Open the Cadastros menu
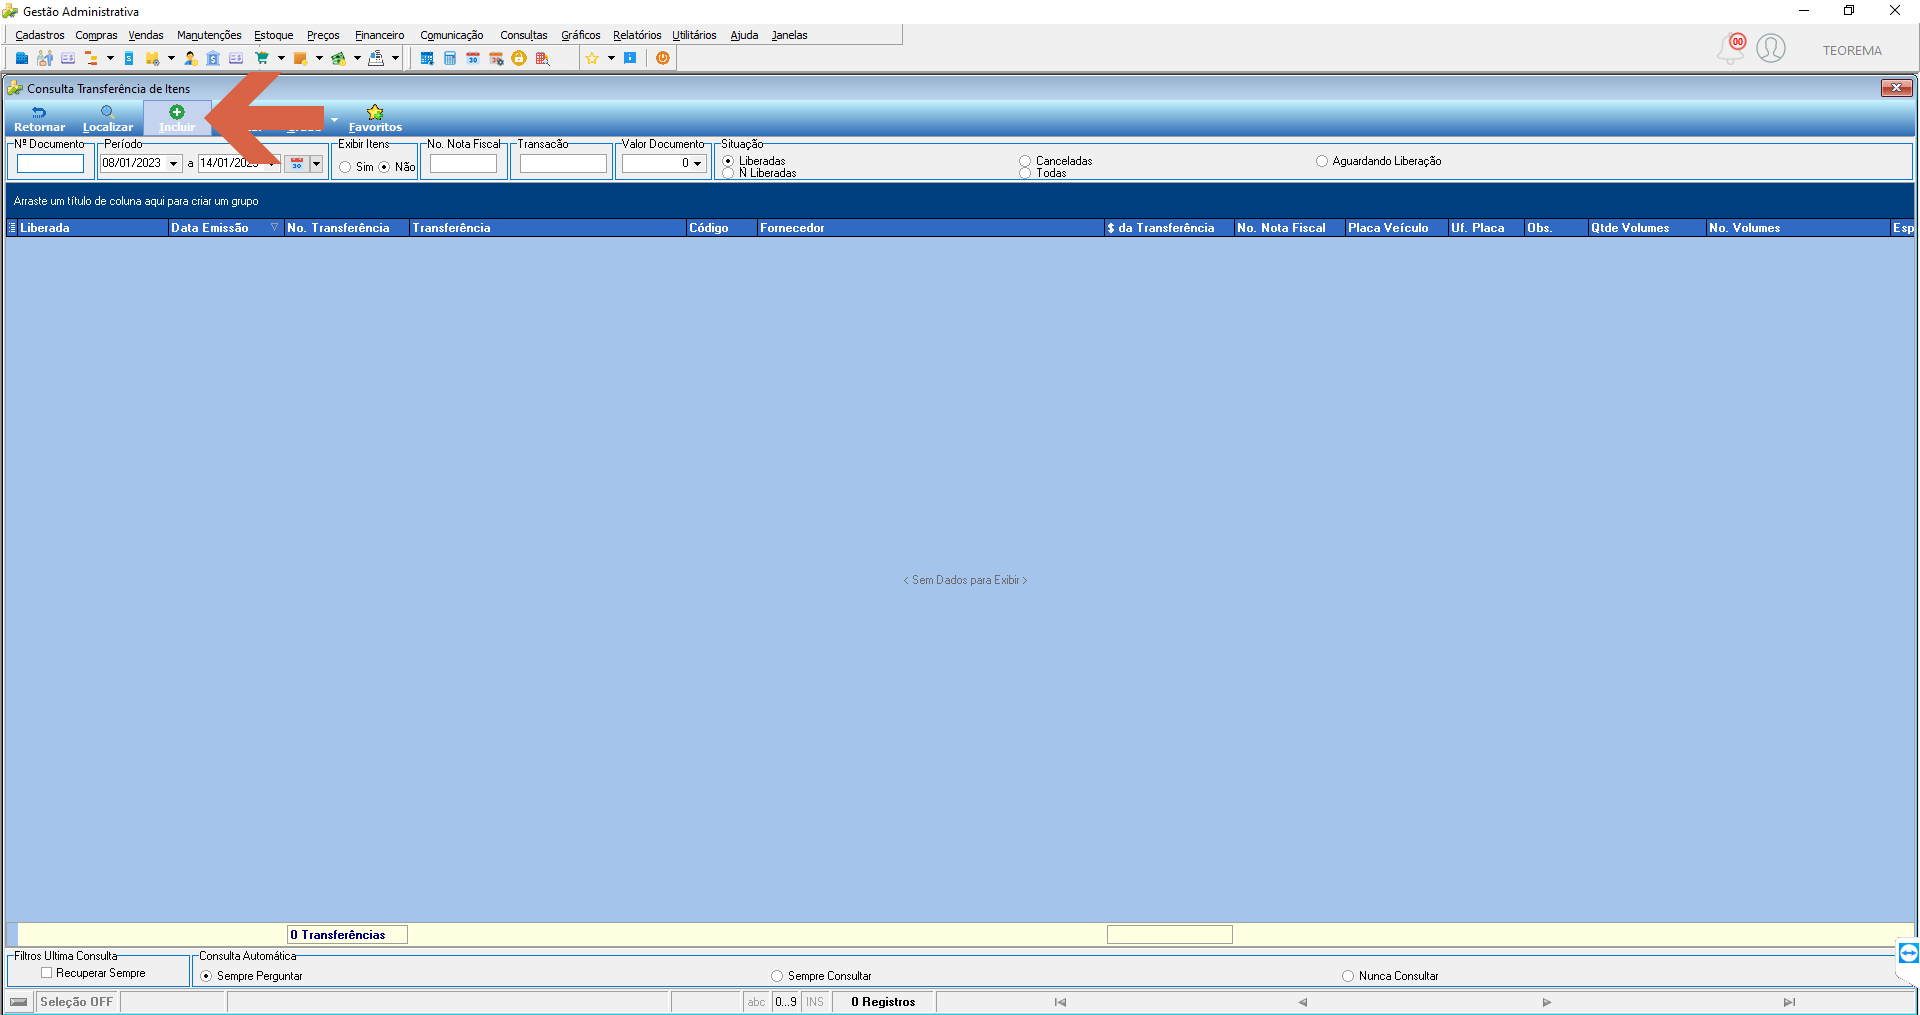This screenshot has width=1920, height=1015. point(40,35)
